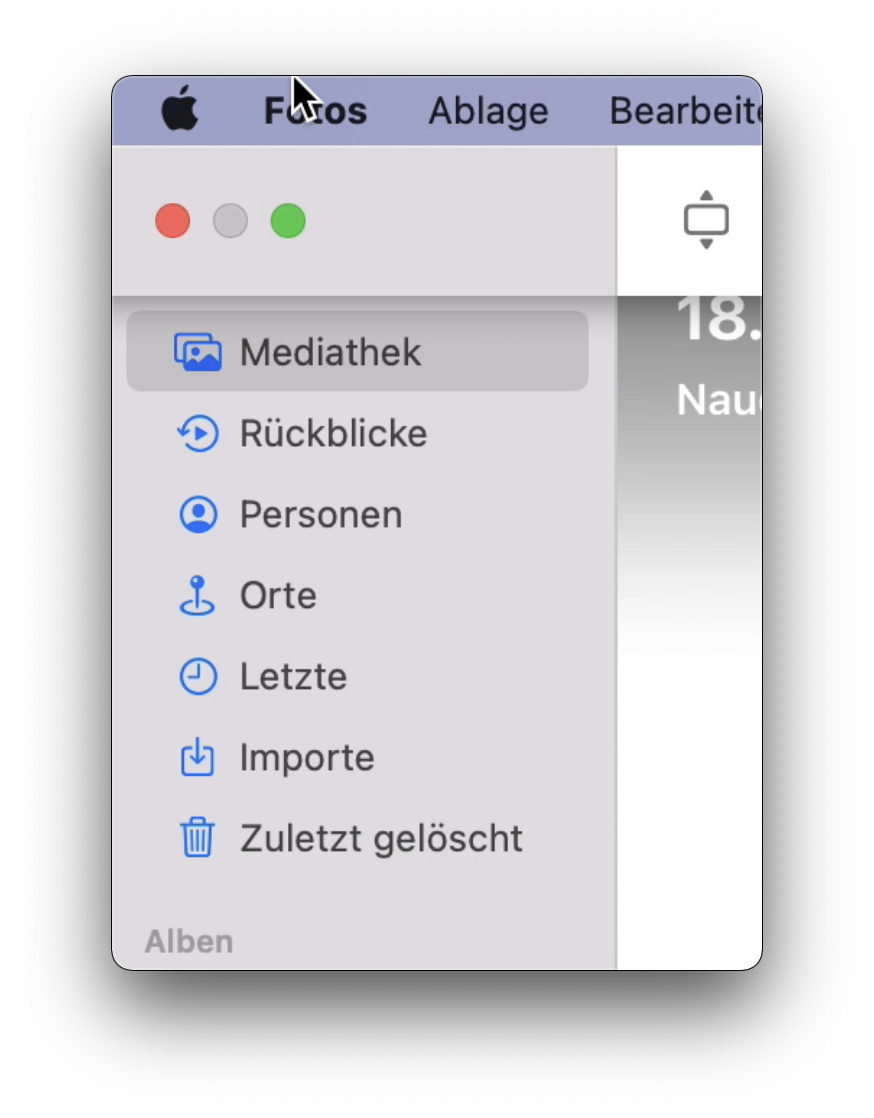Screen dimensions: 874x1118
Task: Select Mediathek in the sidebar
Action: coord(357,352)
